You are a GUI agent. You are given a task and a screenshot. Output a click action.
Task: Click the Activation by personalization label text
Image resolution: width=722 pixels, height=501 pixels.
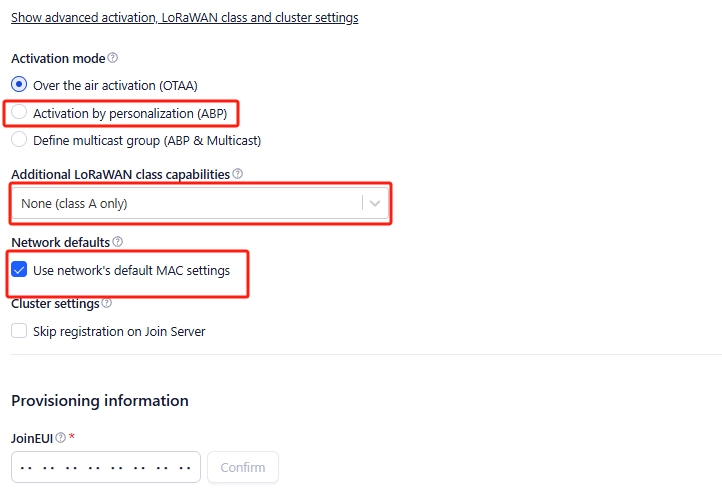(x=130, y=113)
